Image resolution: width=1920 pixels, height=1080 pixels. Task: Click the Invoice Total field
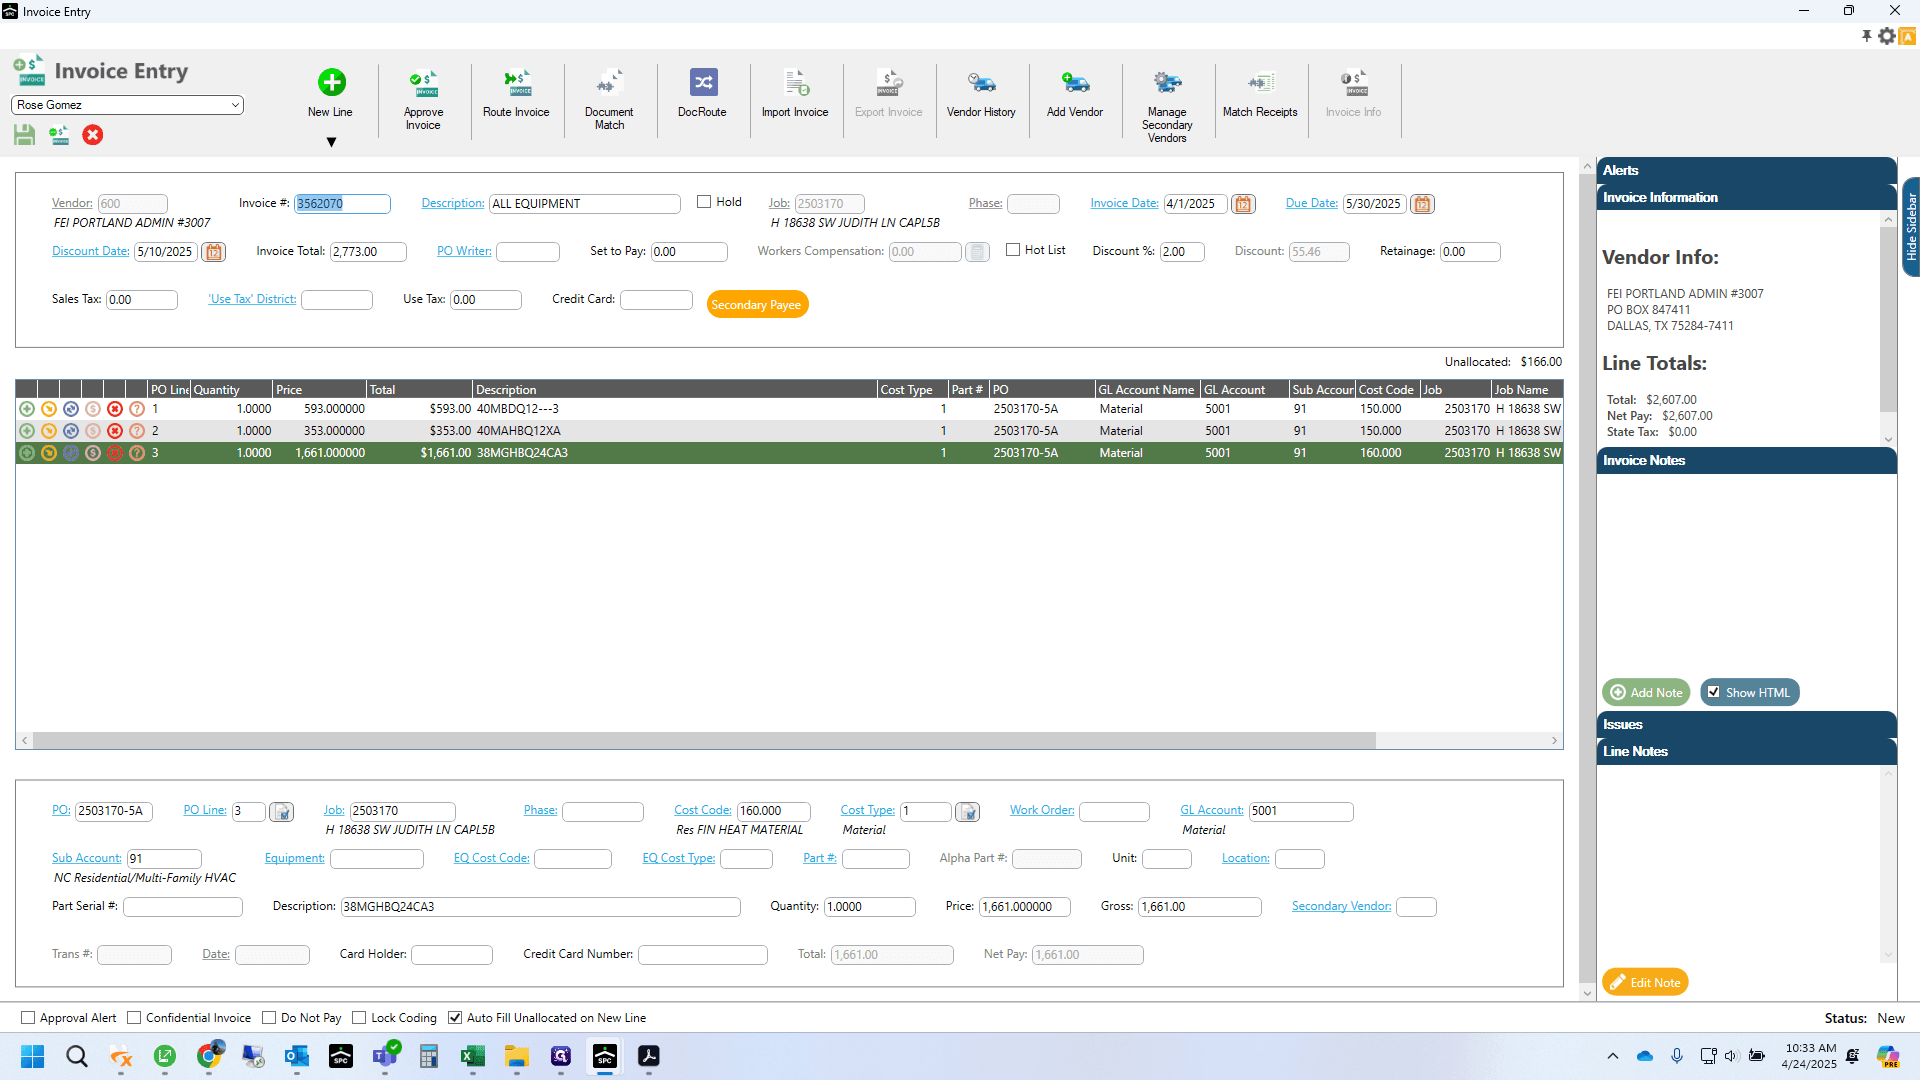(x=368, y=252)
